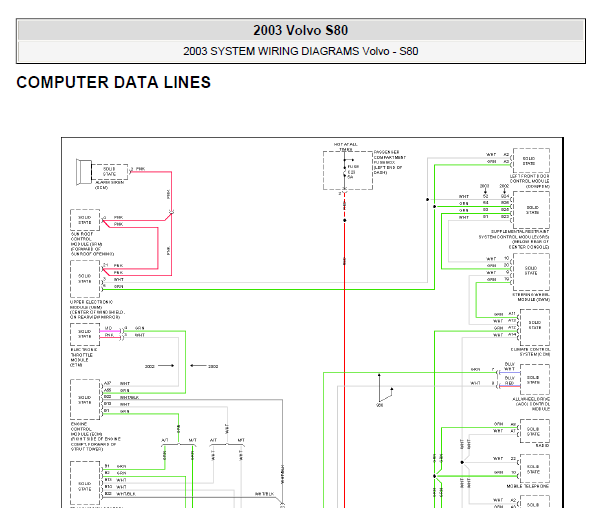Screen dimensions: 605x508
Task: Click the angled connector symbol right of red wire
Action: click(385, 390)
